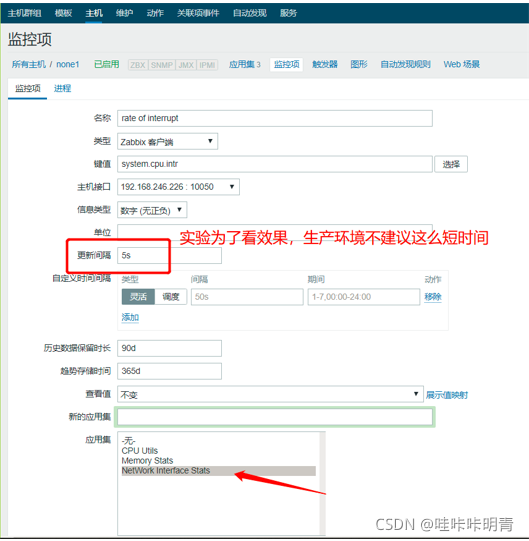Open the 维护 menu item
This screenshot has height=541, width=529.
(124, 13)
